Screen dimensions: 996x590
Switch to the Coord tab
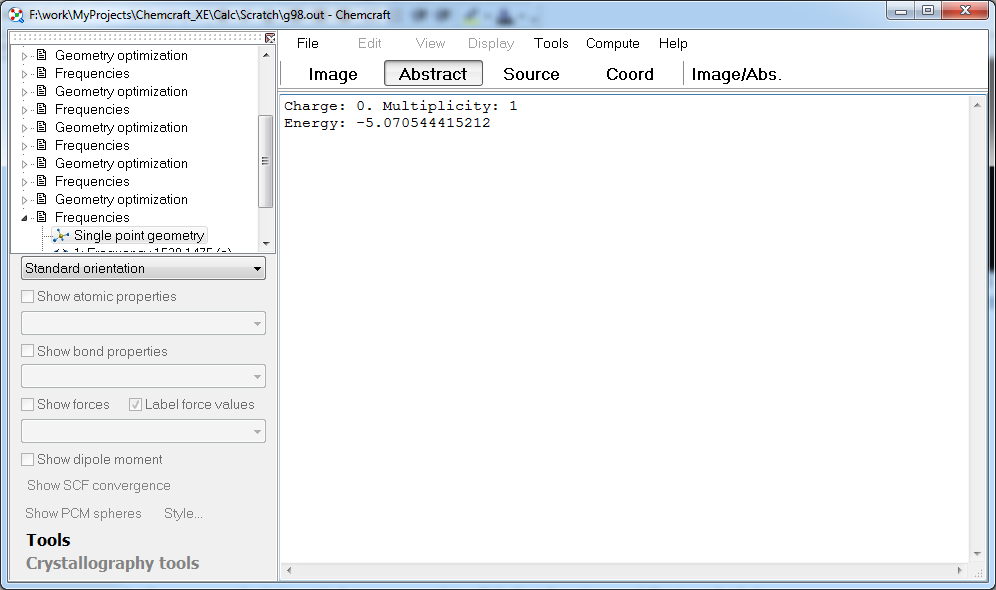click(x=629, y=74)
